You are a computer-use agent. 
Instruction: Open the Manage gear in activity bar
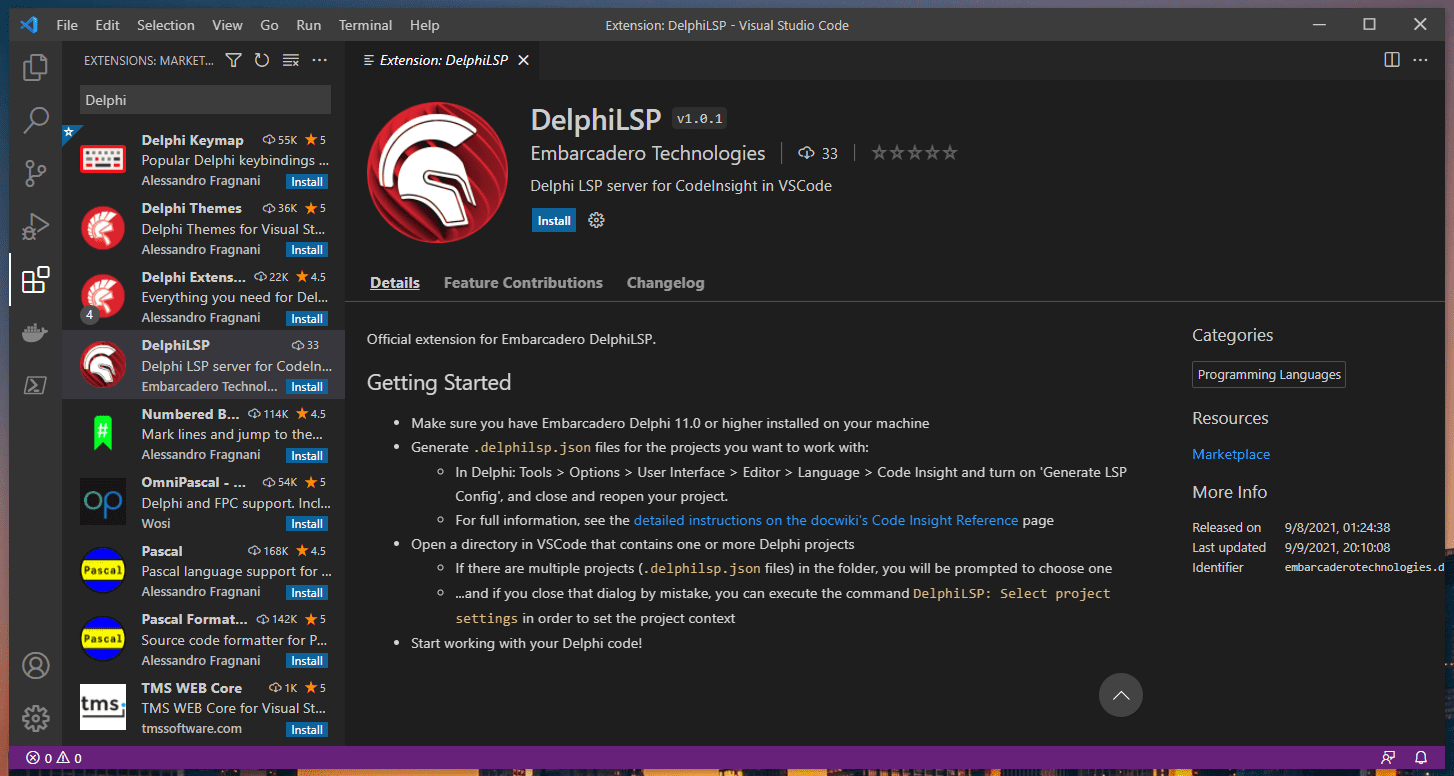[36, 718]
